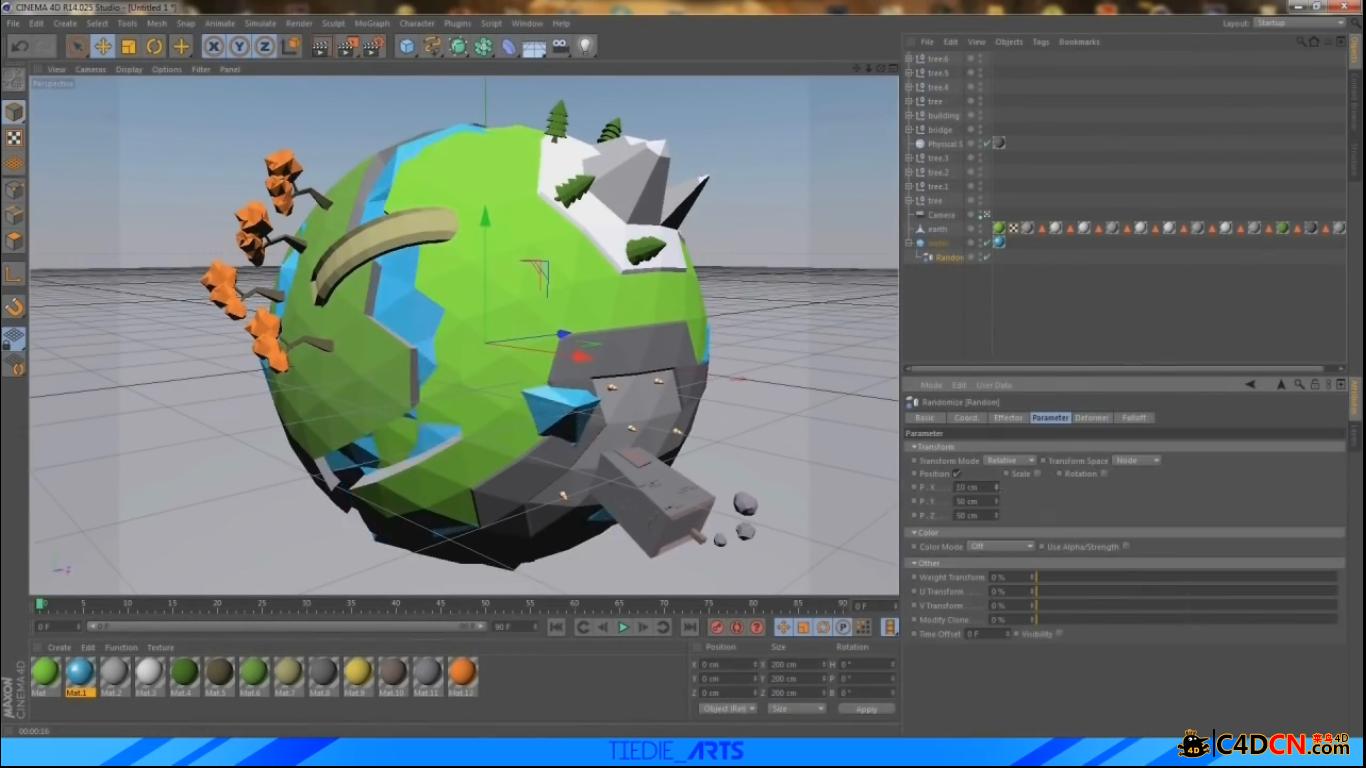Switch to the Effector tab
Screen dimensions: 1366x768
[1008, 418]
